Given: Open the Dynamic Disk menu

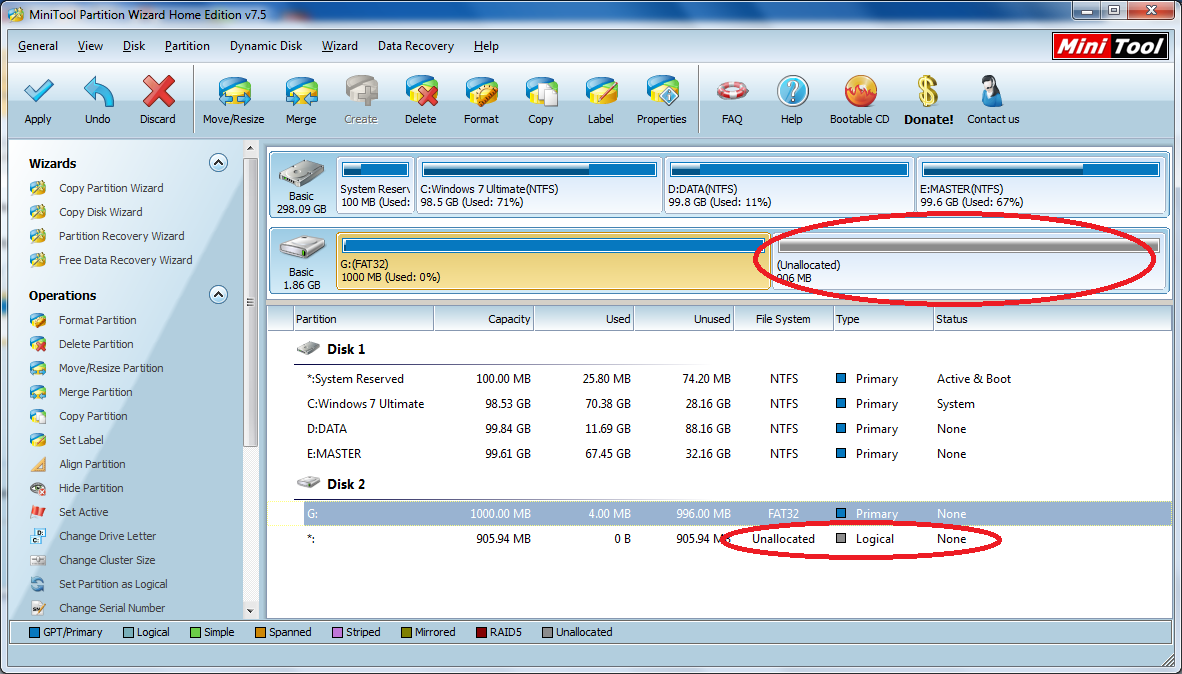Looking at the screenshot, I should [266, 46].
